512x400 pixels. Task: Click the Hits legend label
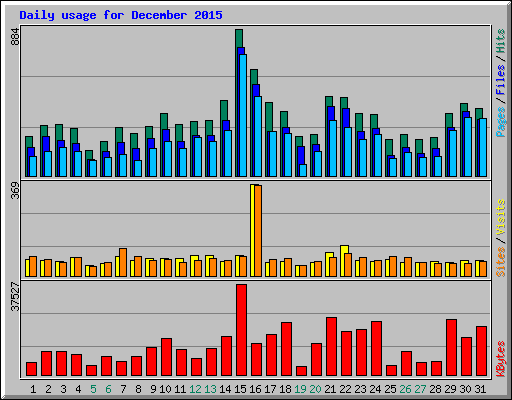[501, 41]
